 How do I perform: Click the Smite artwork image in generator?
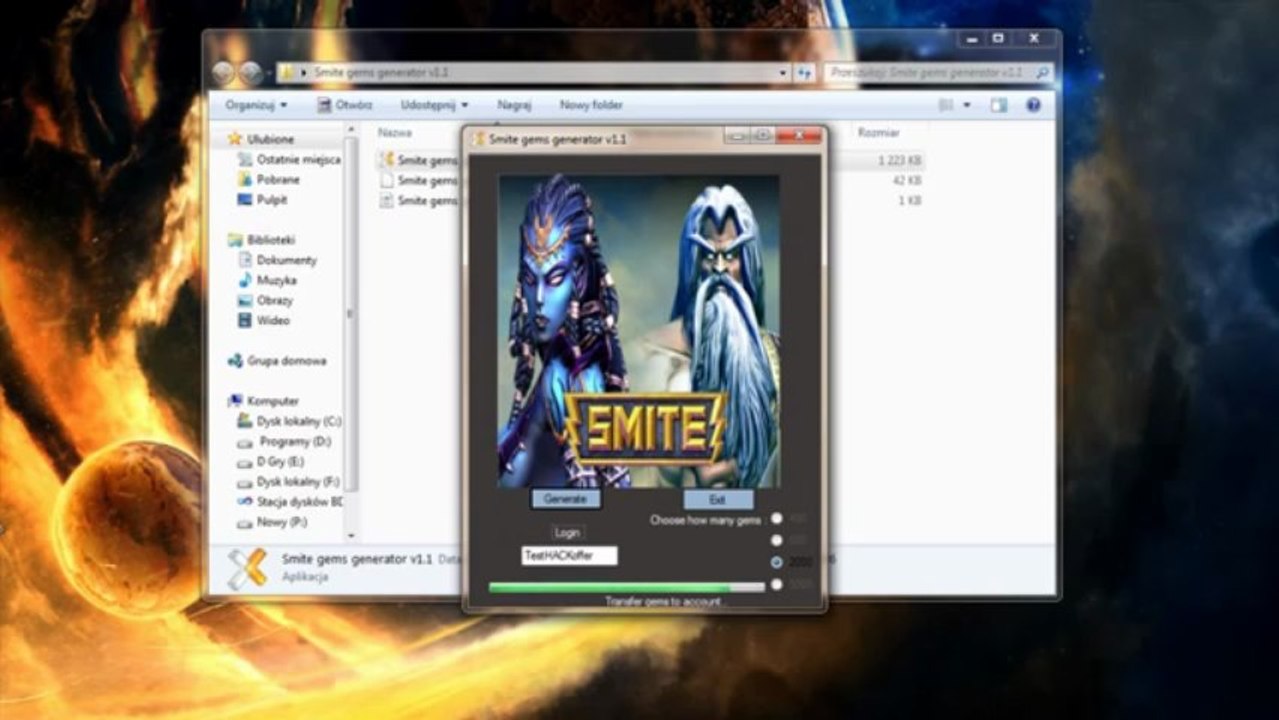(639, 331)
